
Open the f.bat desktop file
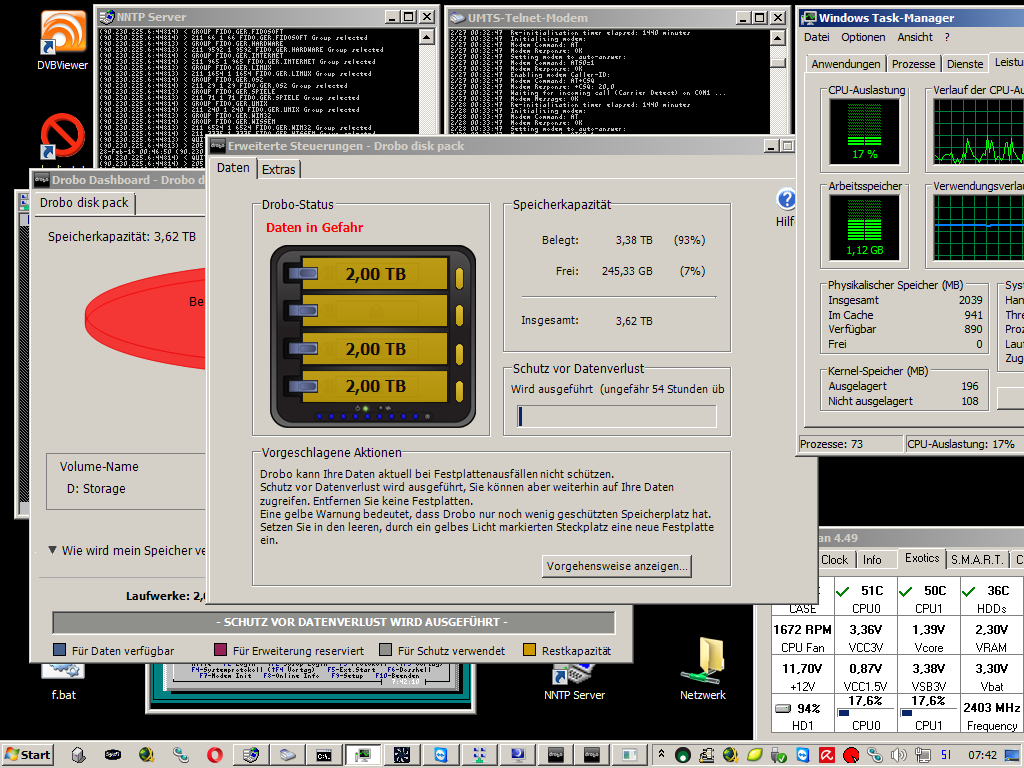point(63,672)
